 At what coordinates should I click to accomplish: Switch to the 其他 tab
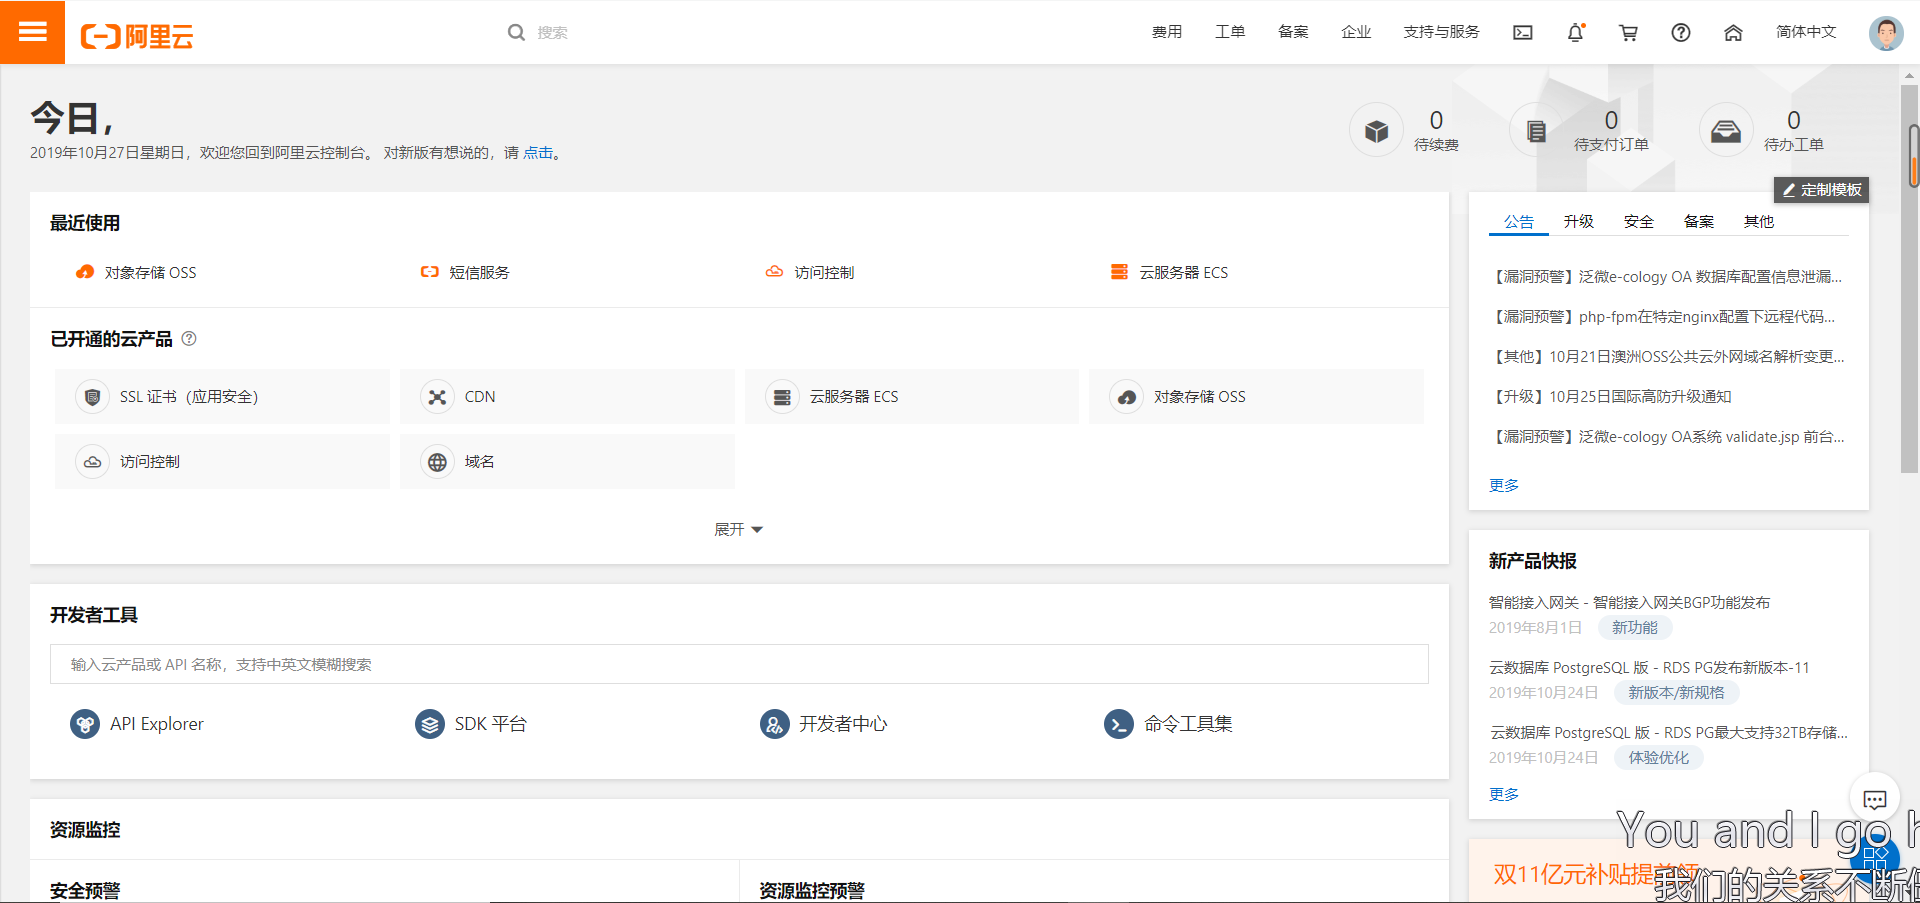[1759, 222]
